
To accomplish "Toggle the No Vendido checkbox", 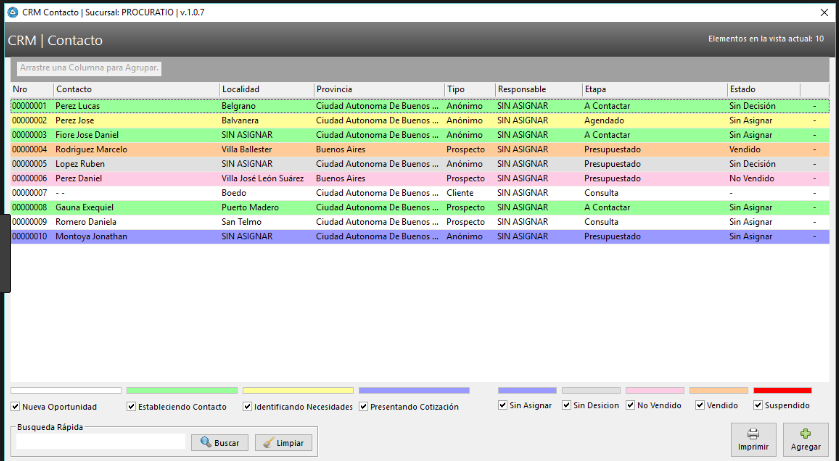I will tap(631, 405).
